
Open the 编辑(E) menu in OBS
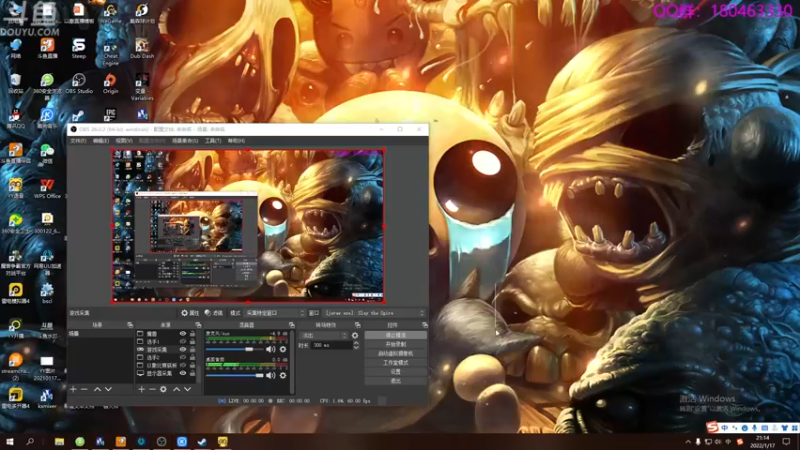pos(101,141)
